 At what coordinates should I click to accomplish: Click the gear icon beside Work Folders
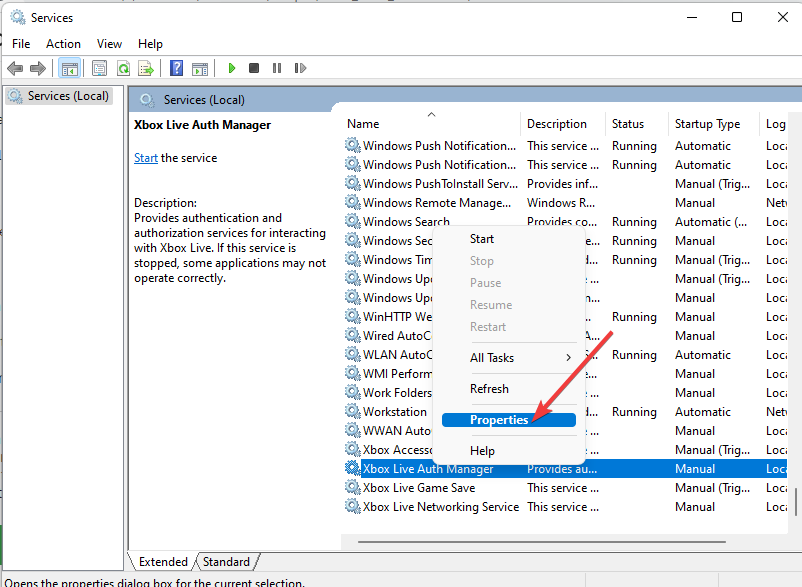[x=352, y=392]
